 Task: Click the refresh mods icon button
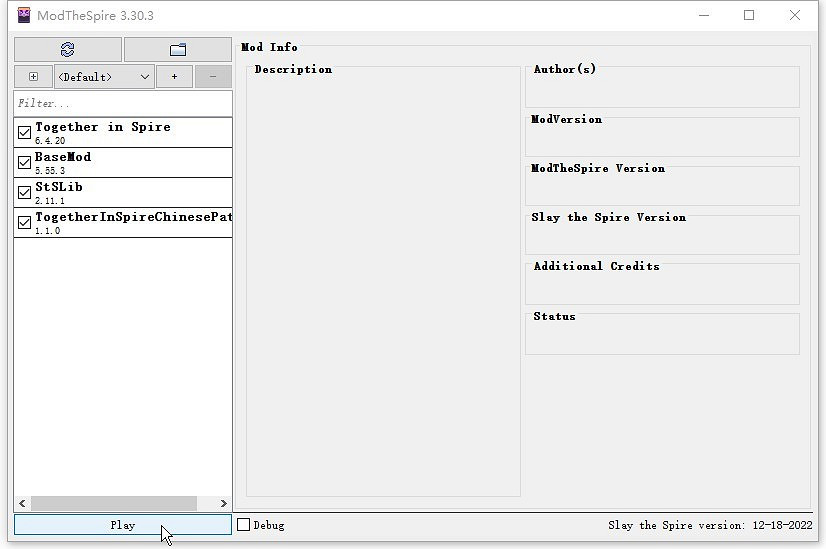tap(67, 50)
